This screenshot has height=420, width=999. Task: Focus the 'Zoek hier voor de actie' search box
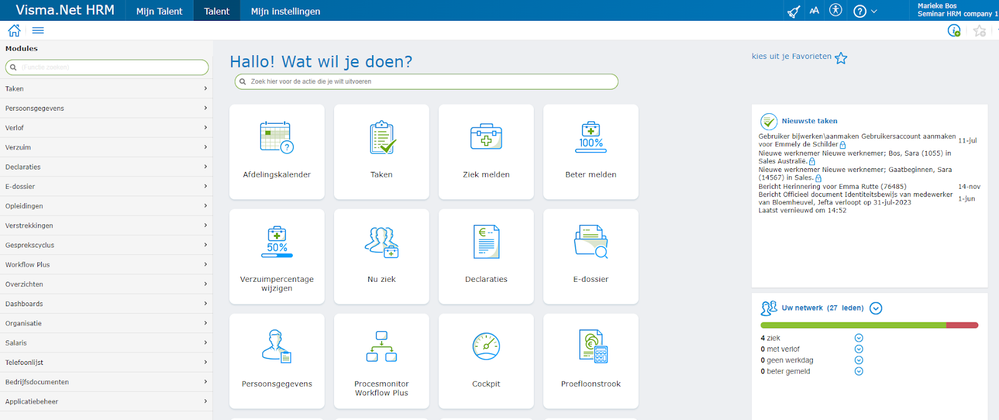(426, 82)
